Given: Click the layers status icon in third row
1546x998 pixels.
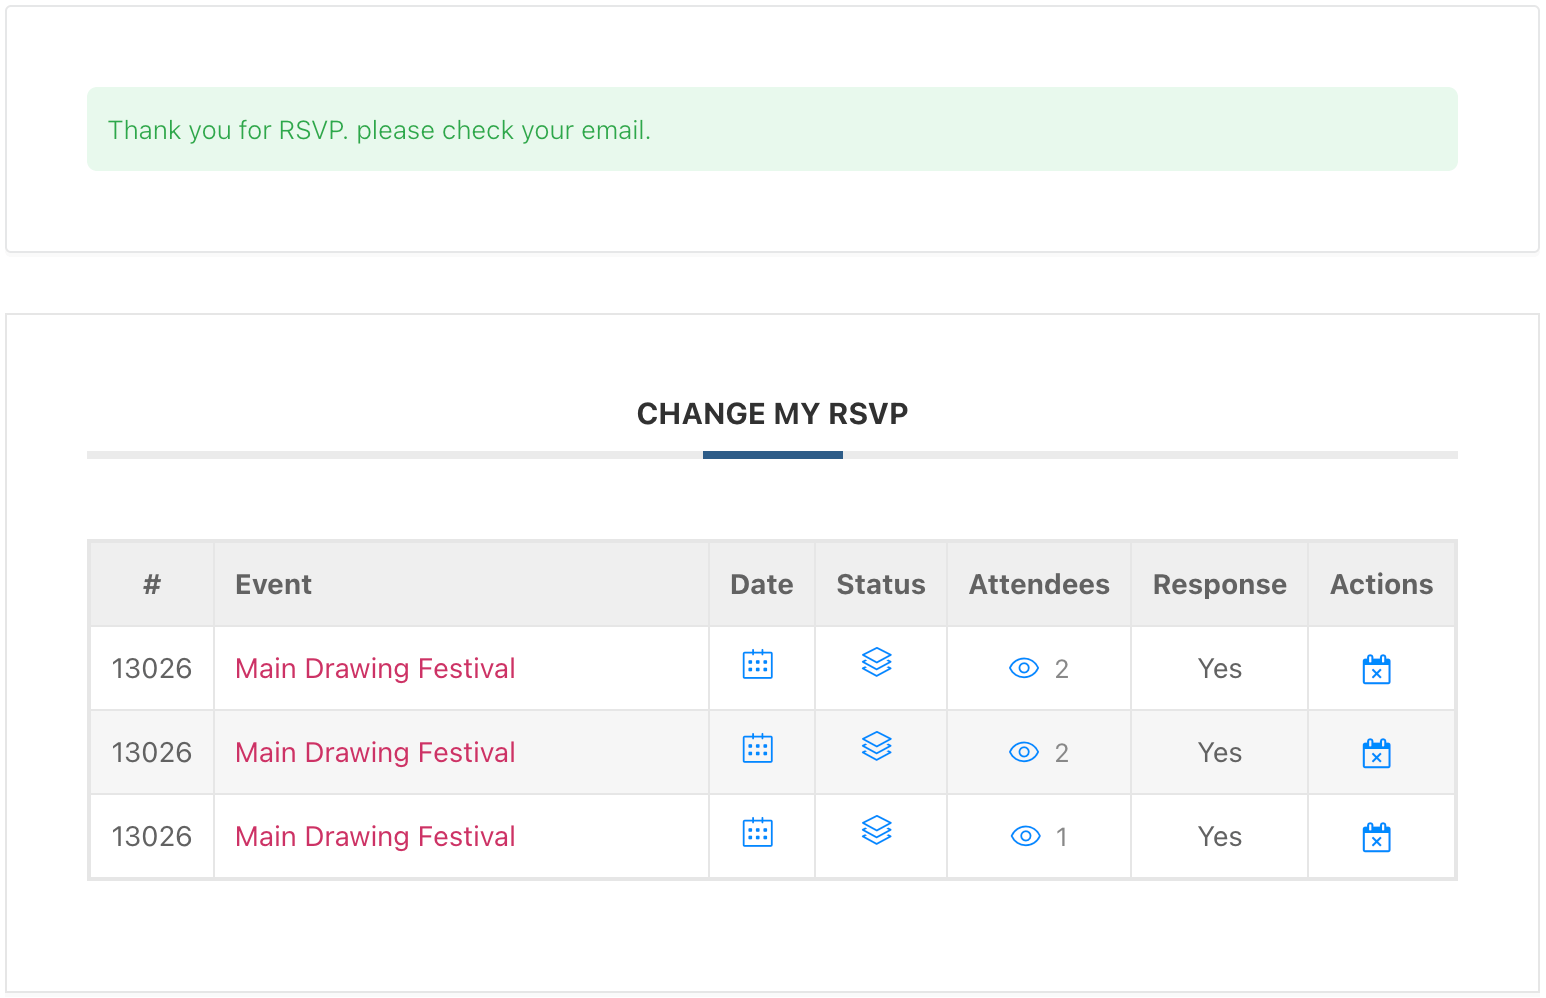Looking at the screenshot, I should 876,830.
